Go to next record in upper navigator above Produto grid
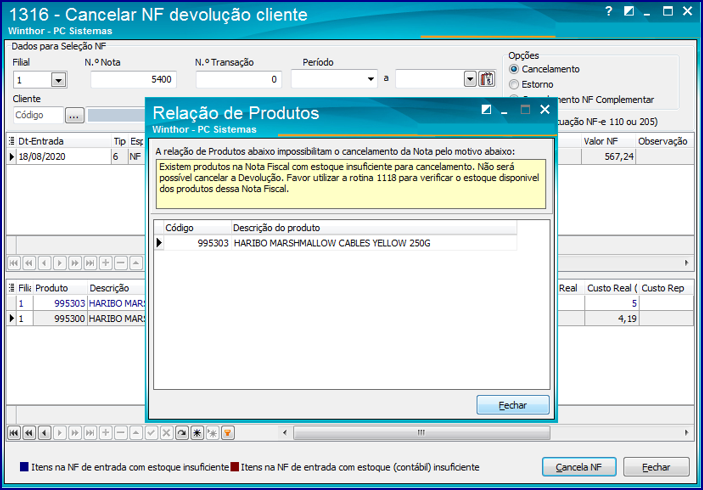 coord(60,263)
